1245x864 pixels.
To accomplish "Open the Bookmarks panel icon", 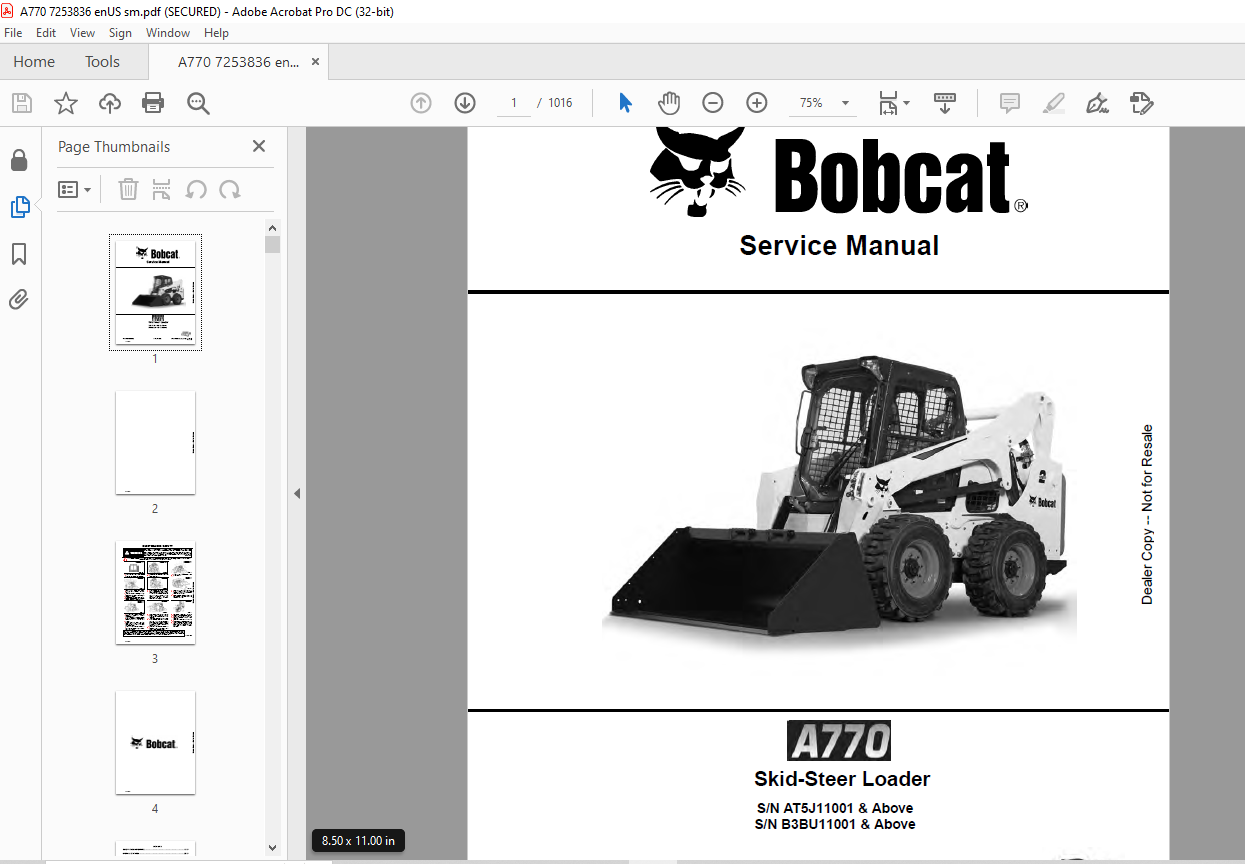I will pos(19,254).
